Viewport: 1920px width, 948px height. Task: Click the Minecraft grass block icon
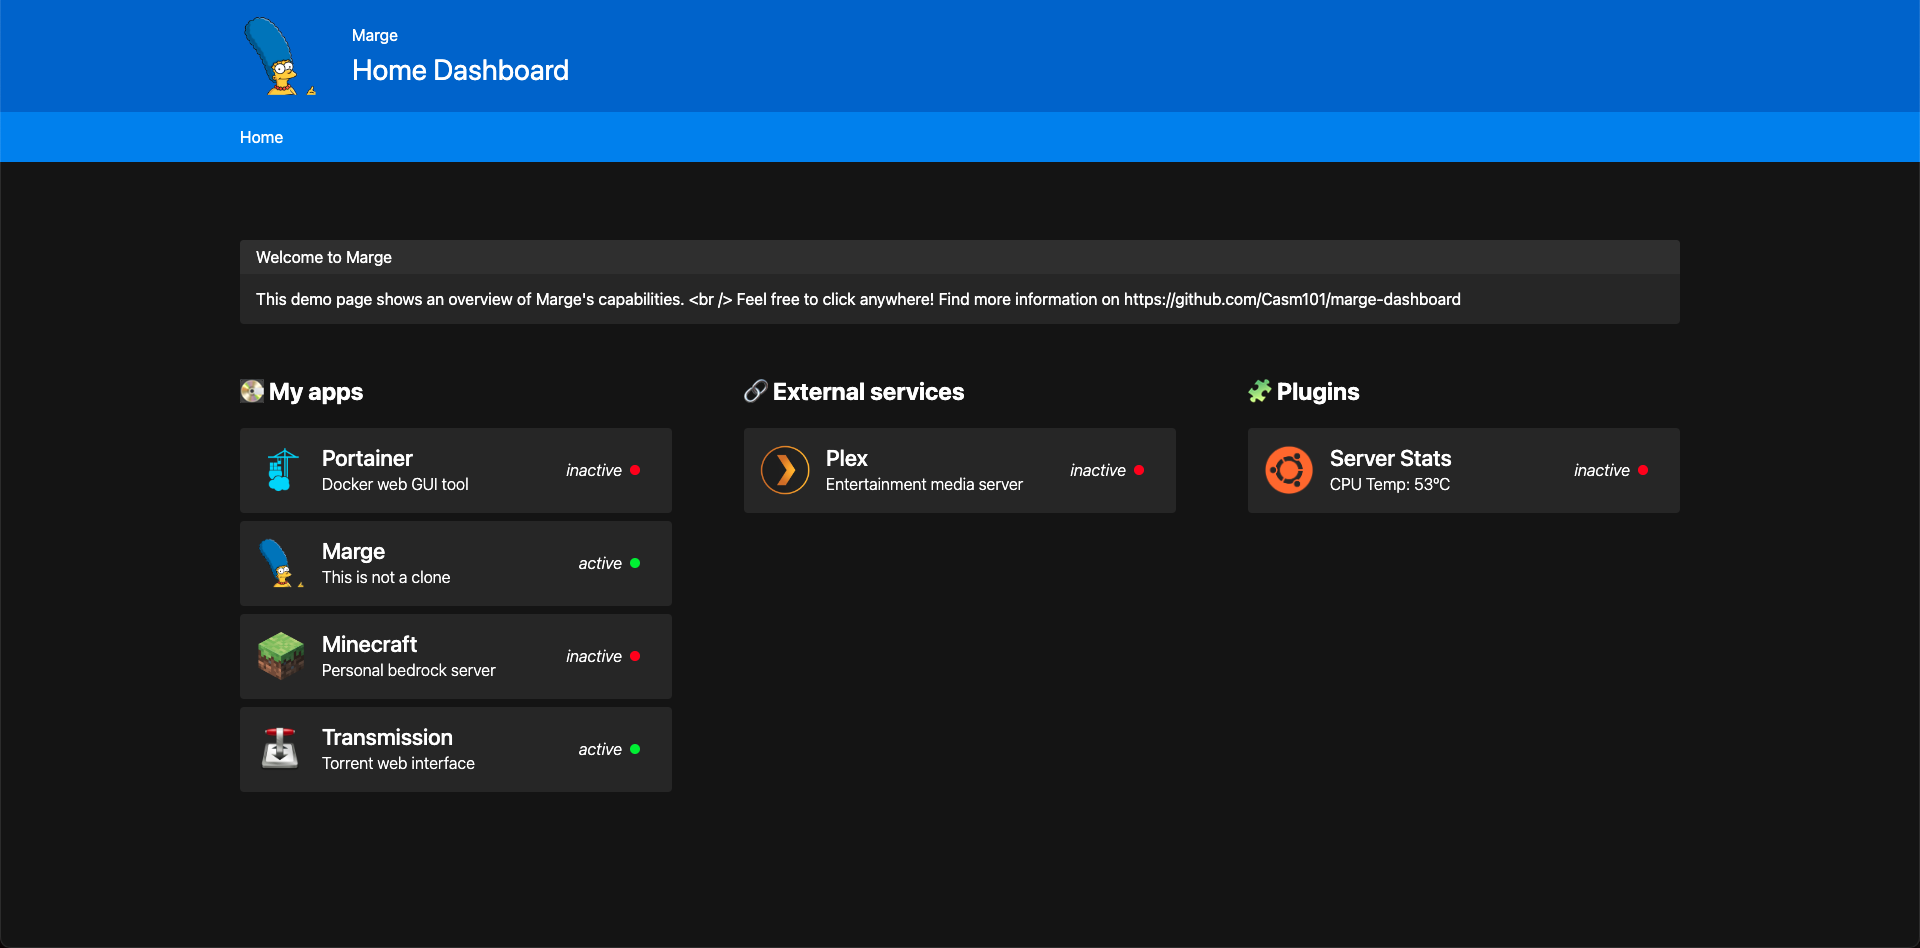click(x=281, y=656)
